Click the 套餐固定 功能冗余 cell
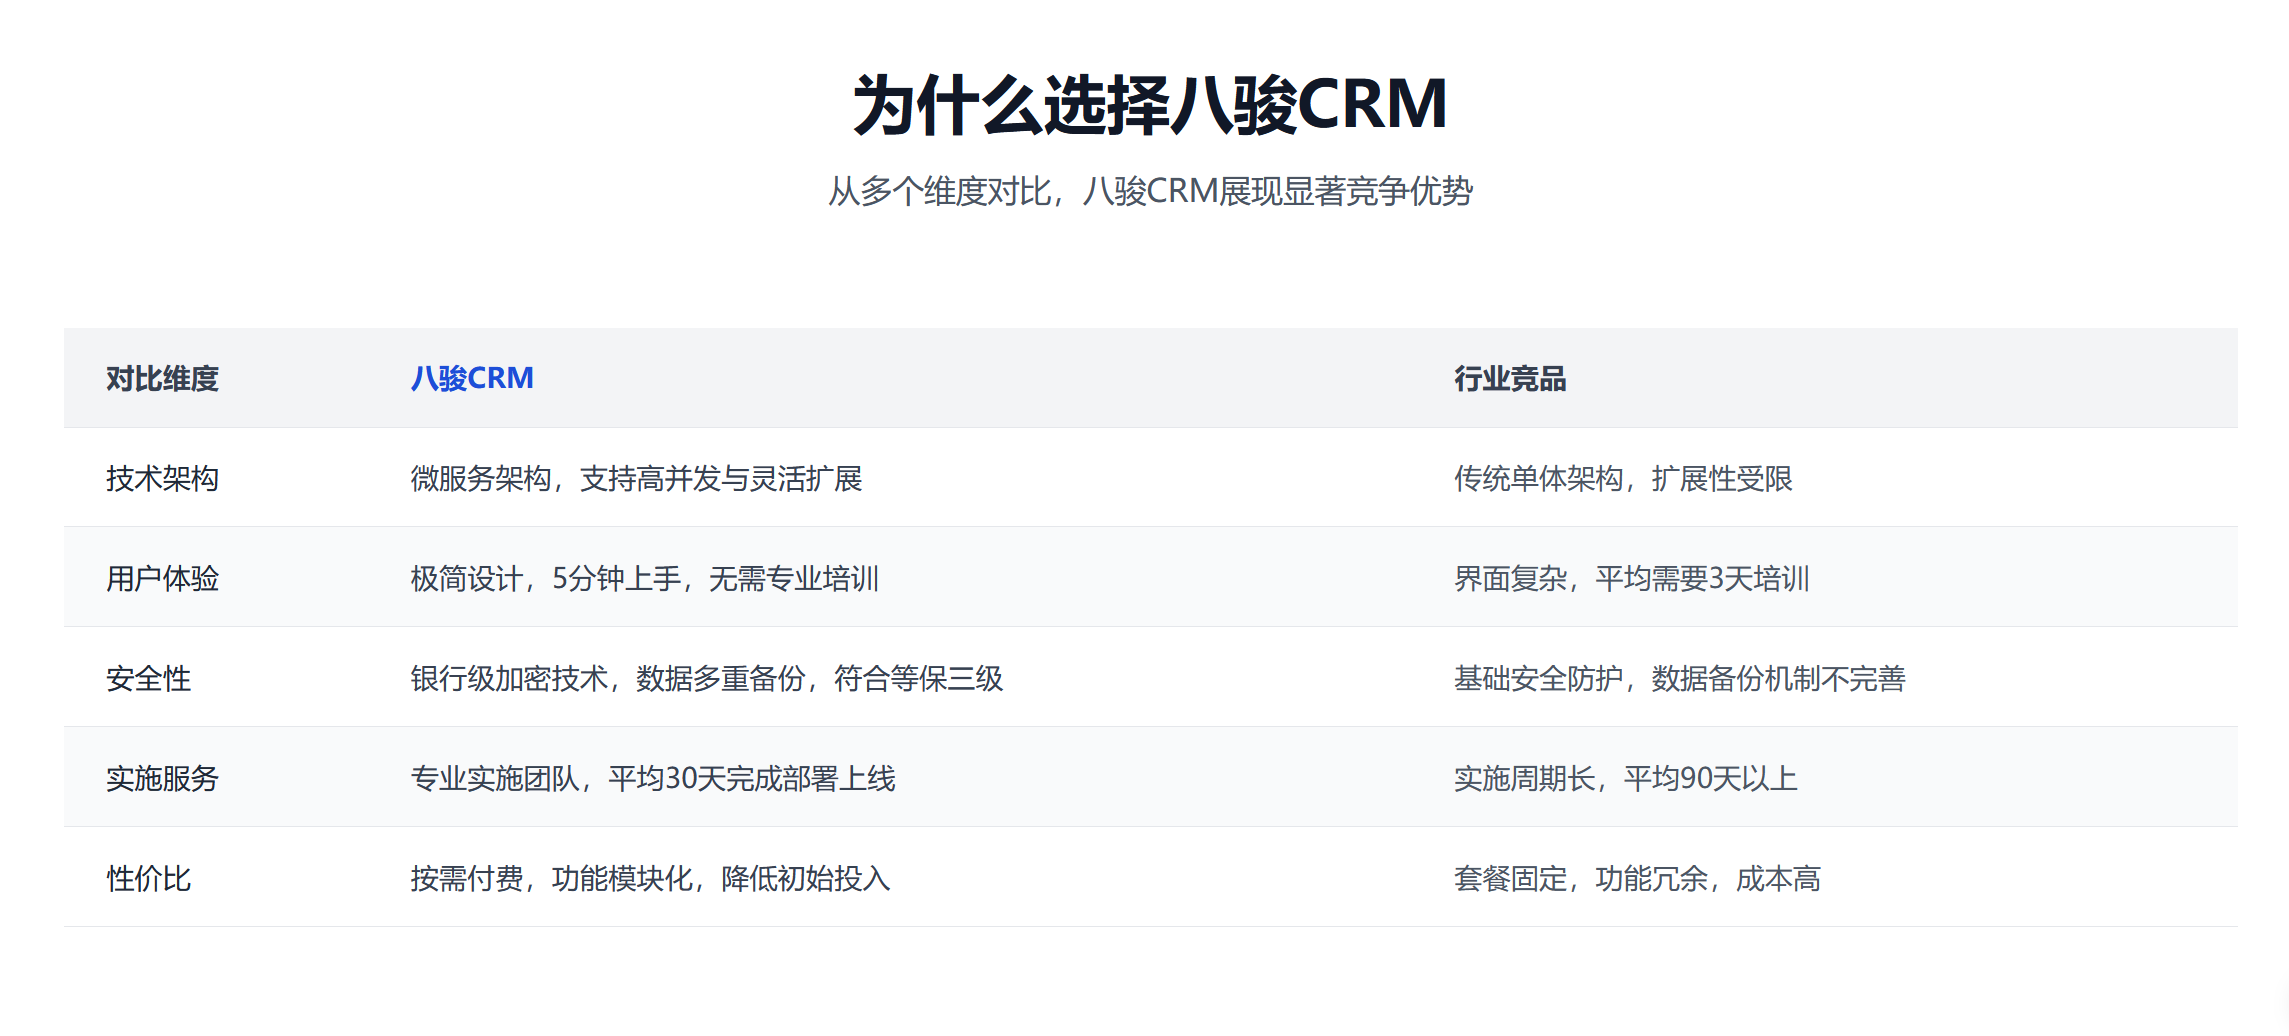Screen dimensions: 2289x1036 click(x=1637, y=880)
